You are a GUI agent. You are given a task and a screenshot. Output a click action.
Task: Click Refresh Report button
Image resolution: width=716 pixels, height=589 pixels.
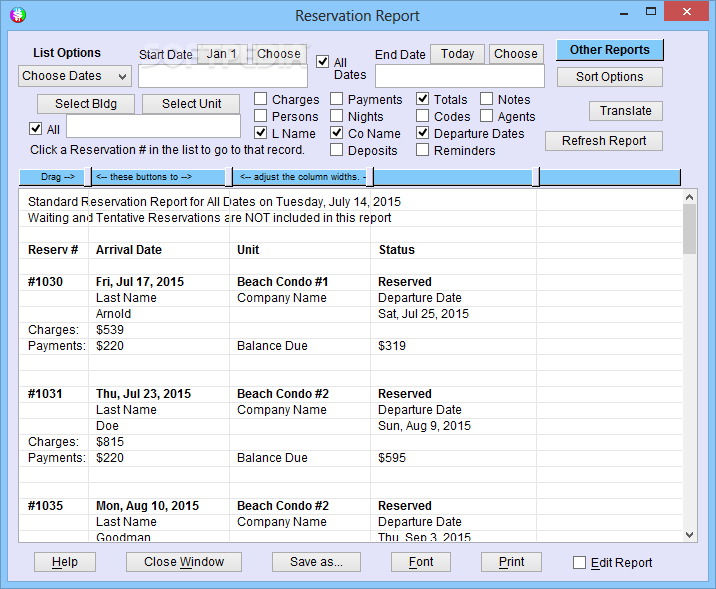click(604, 141)
